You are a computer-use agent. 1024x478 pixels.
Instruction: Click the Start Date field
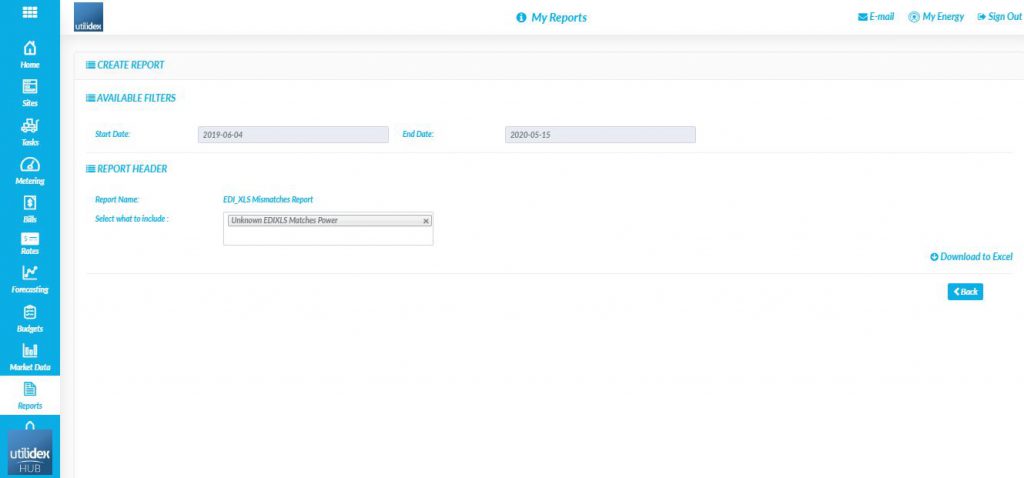[292, 135]
